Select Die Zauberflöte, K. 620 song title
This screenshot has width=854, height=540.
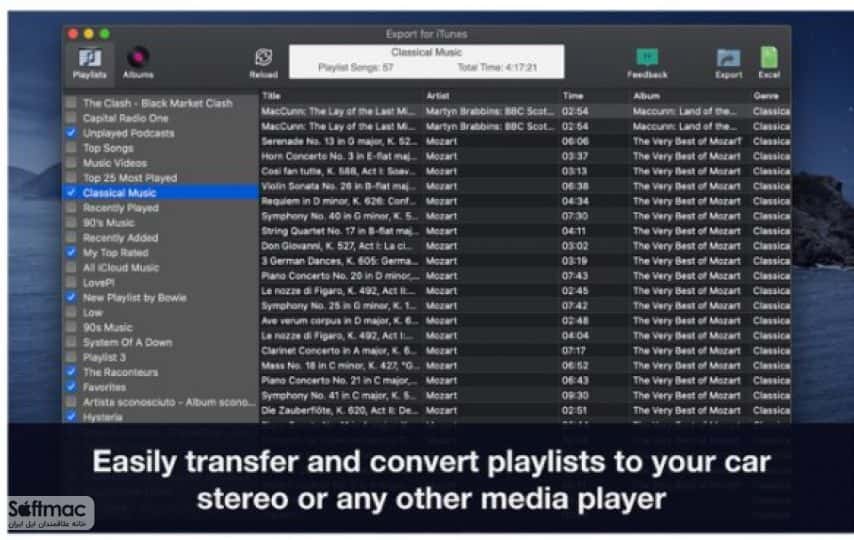(339, 410)
